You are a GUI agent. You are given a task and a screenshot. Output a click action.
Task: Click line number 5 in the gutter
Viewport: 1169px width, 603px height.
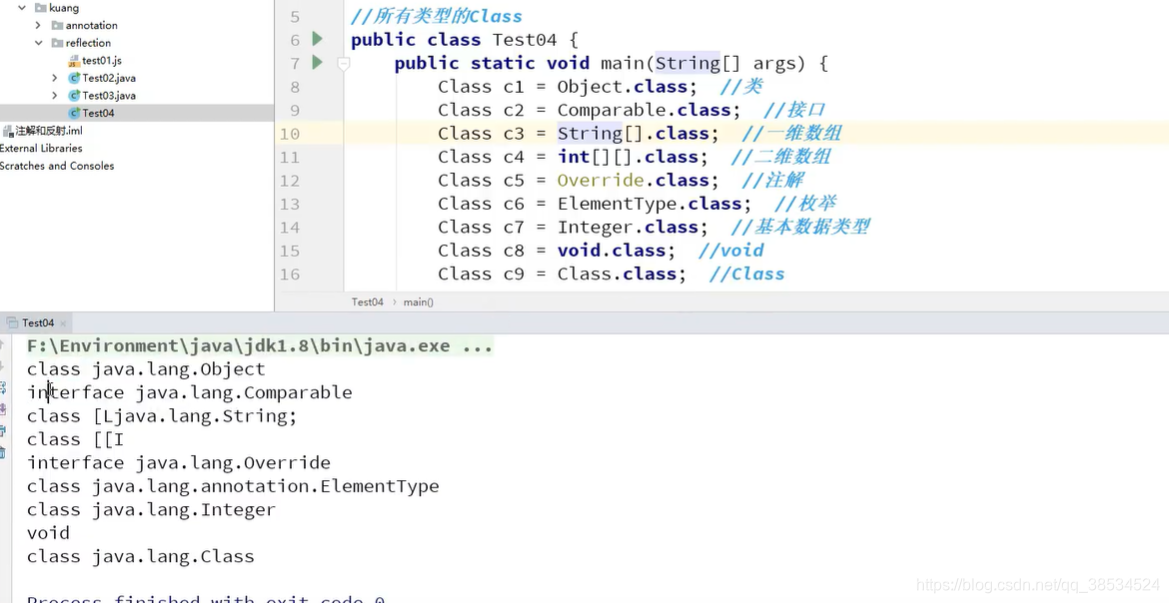tap(295, 17)
